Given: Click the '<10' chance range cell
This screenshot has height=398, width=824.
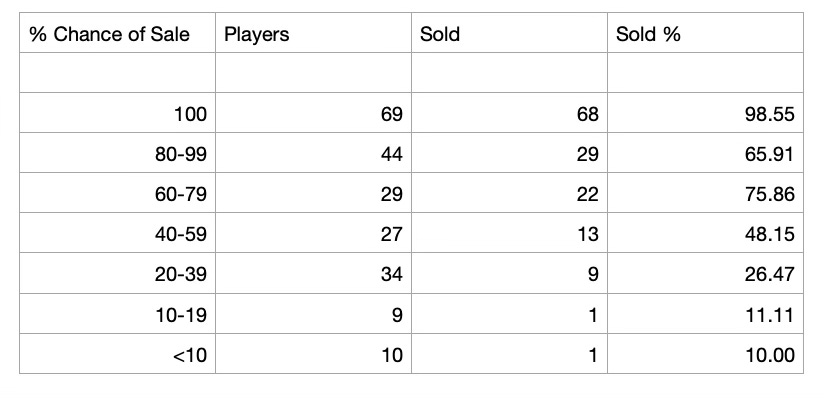Looking at the screenshot, I should click(x=117, y=354).
